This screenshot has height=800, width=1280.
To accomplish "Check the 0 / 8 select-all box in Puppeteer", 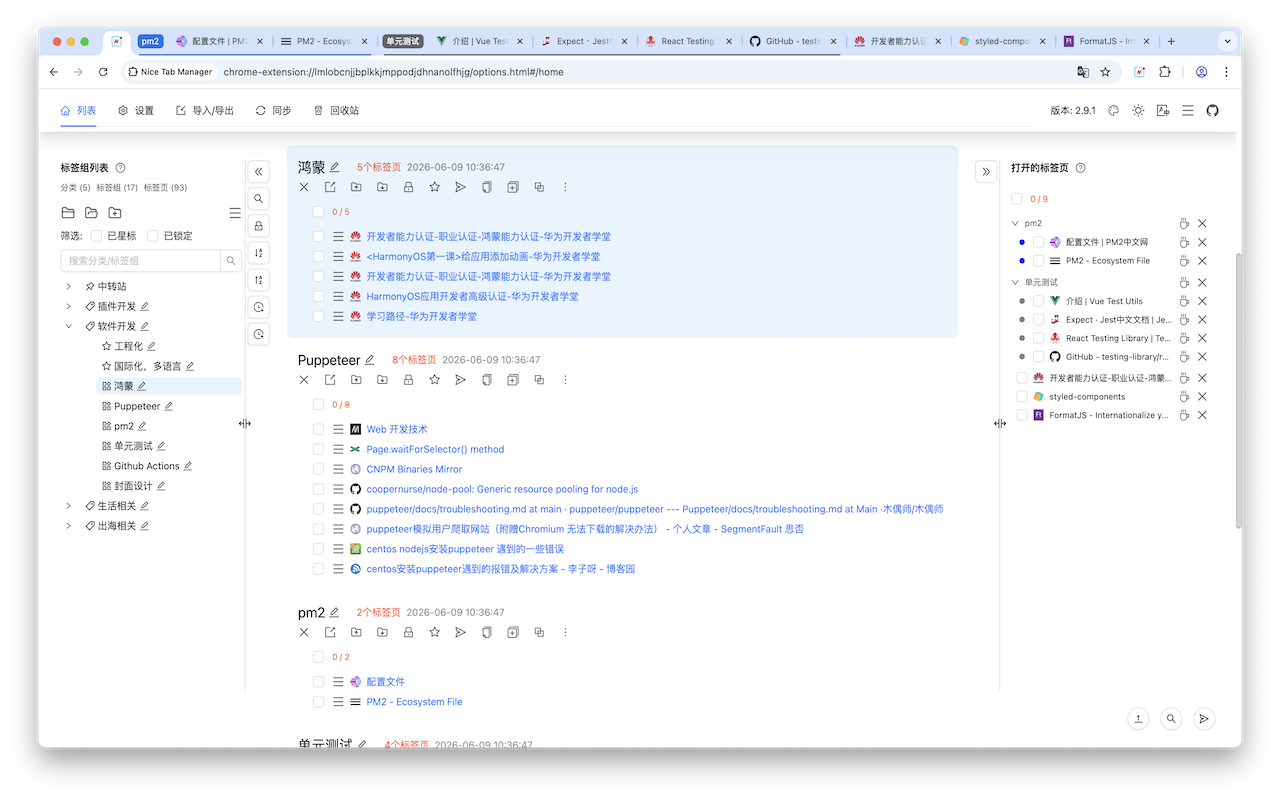I will (318, 405).
